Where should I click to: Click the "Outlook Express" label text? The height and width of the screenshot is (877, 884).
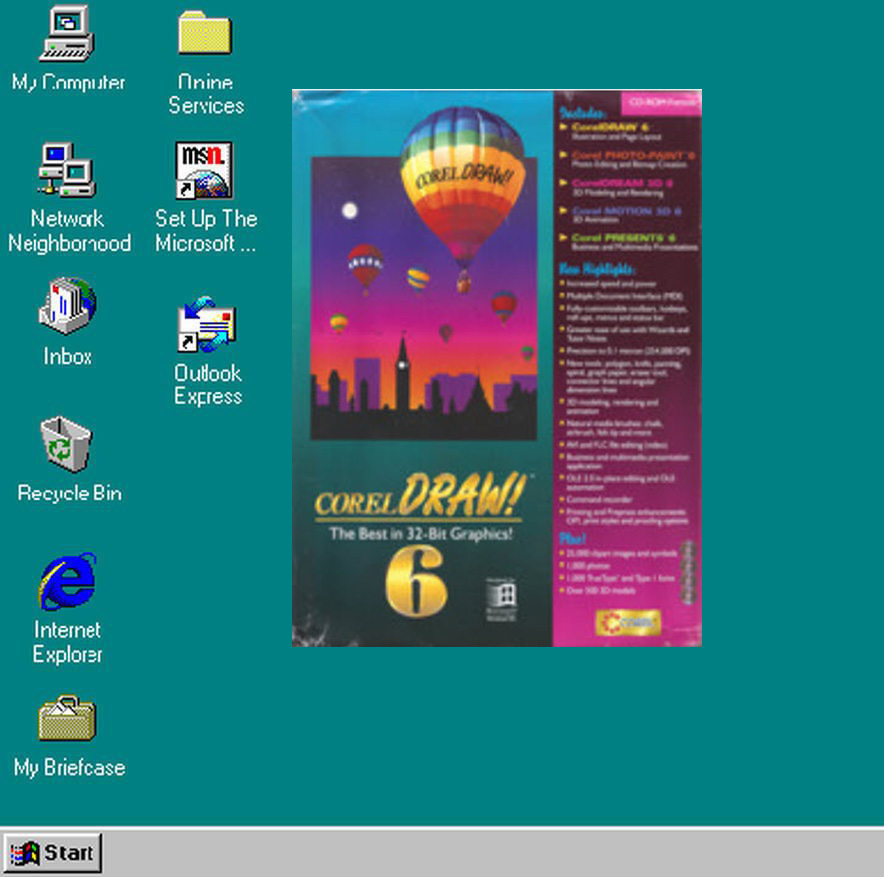(208, 384)
